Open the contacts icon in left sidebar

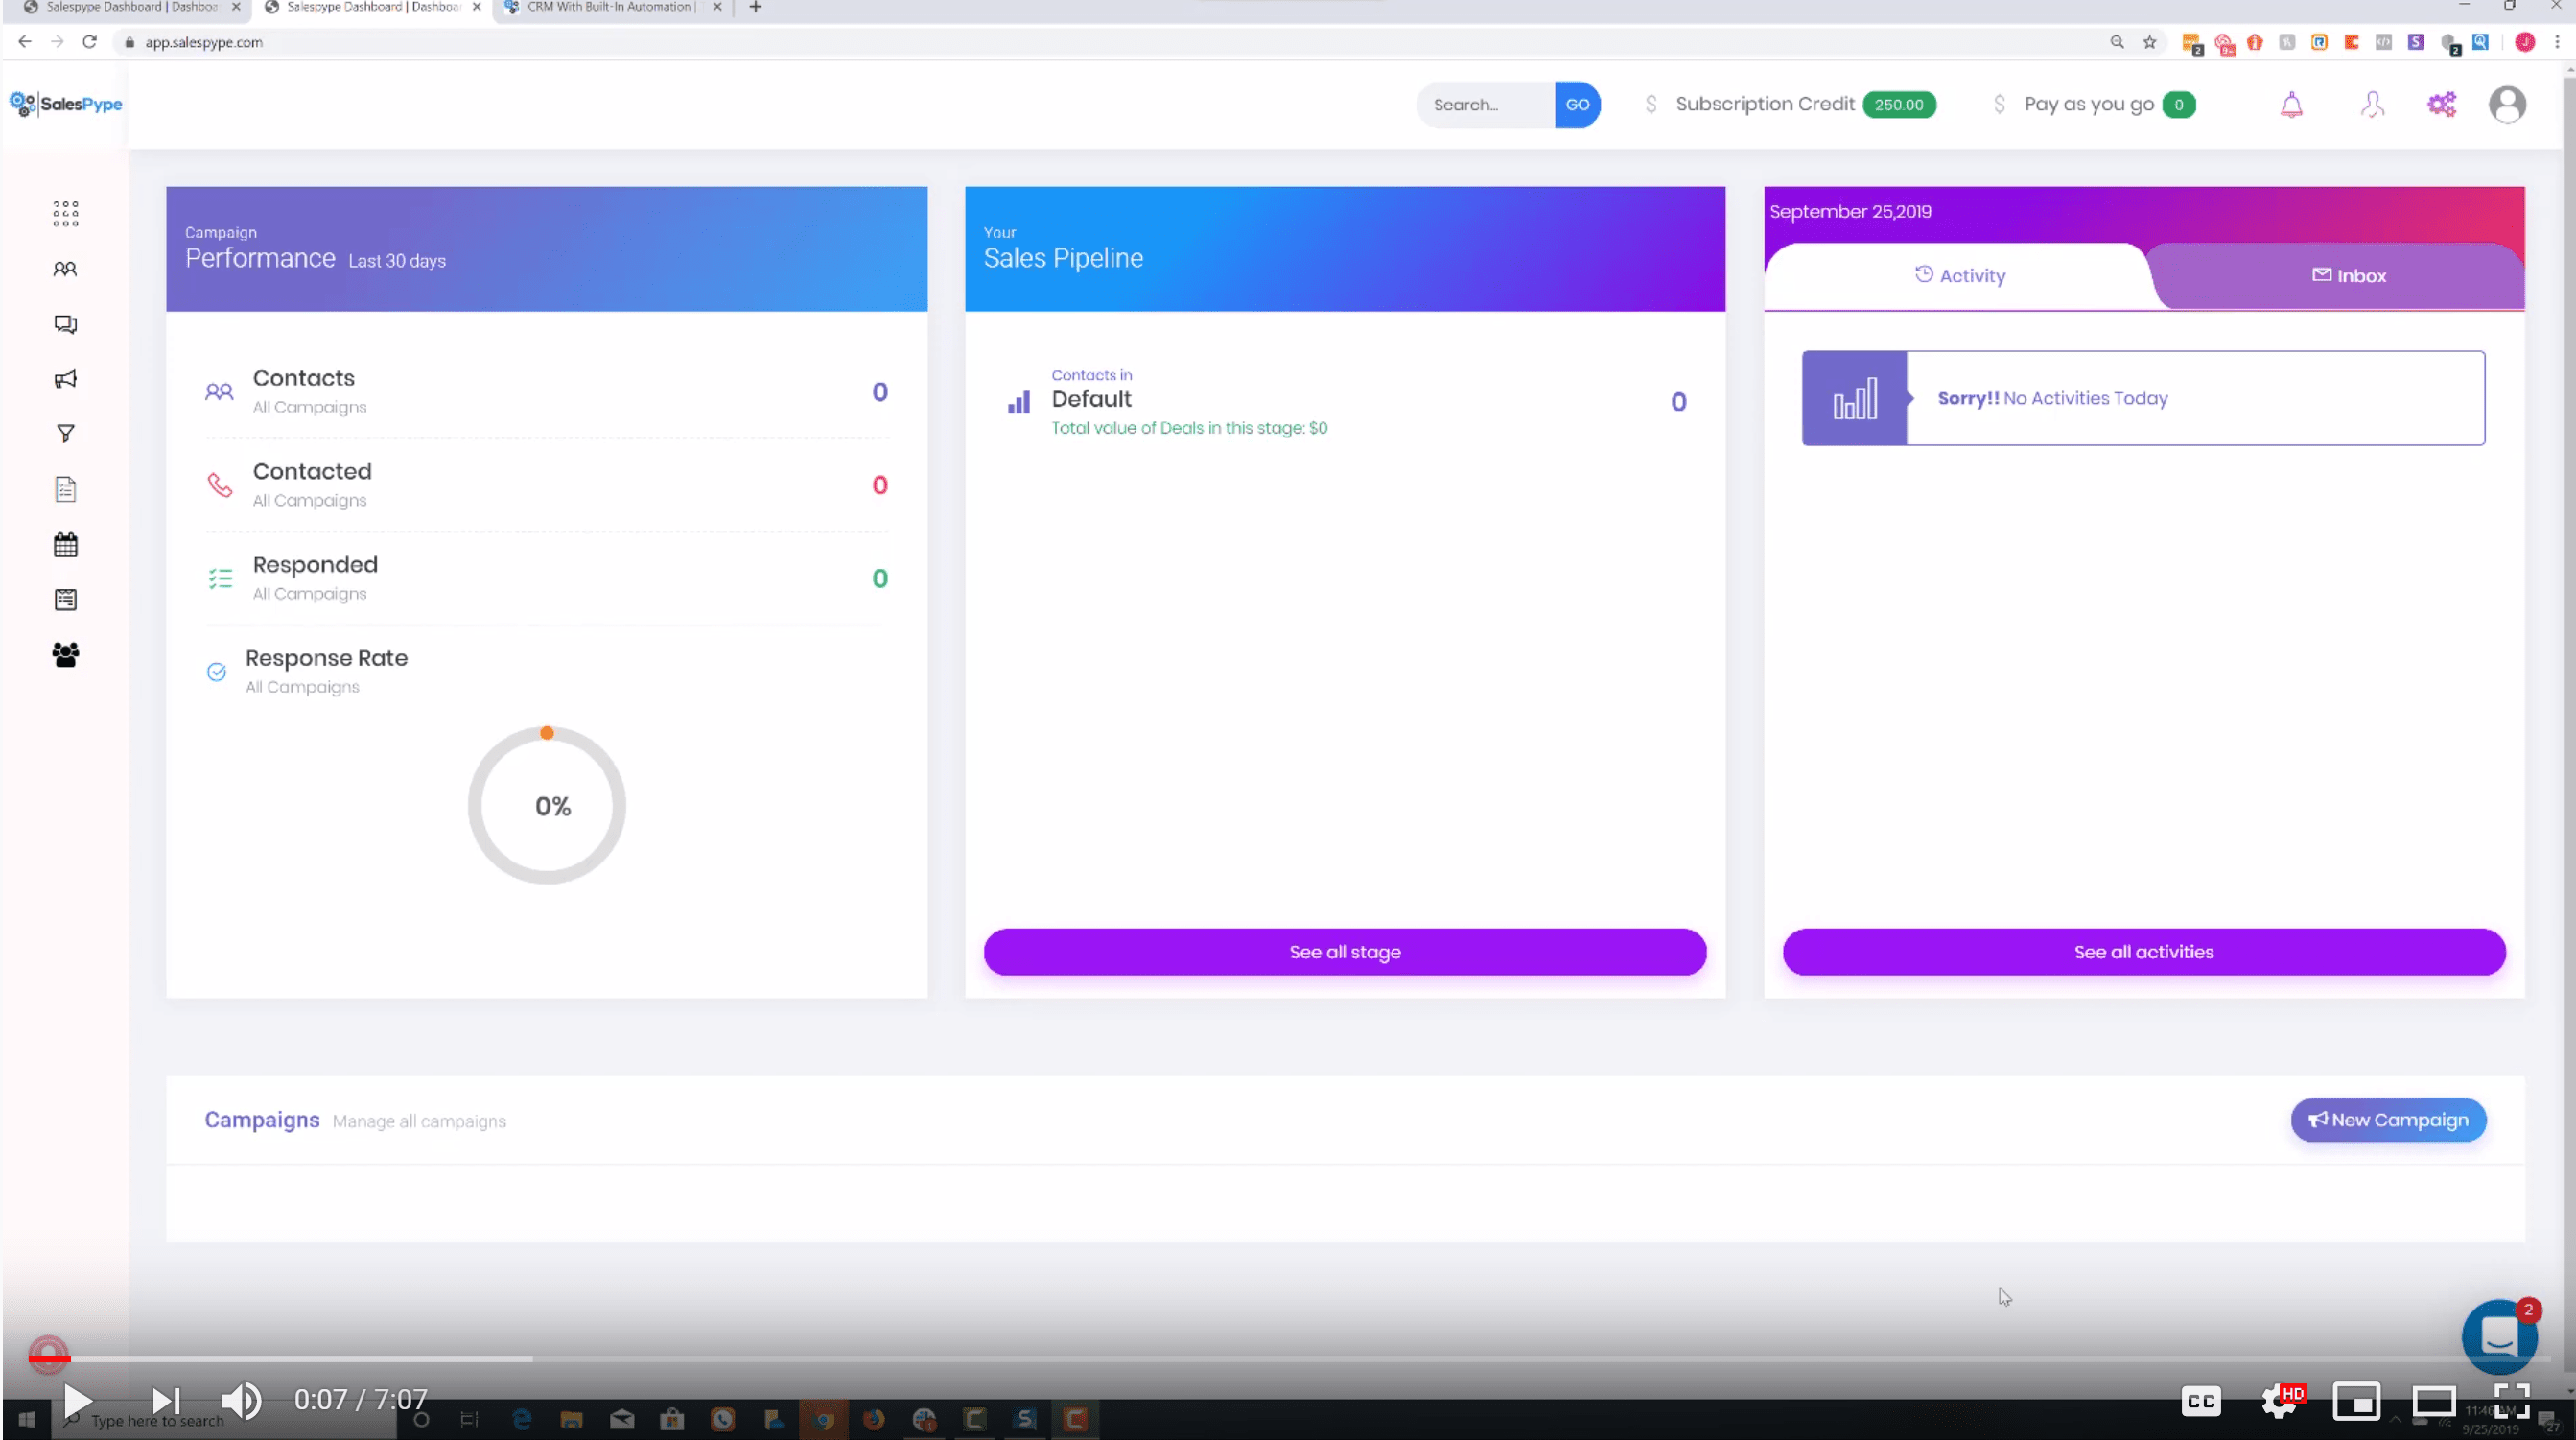coord(65,269)
